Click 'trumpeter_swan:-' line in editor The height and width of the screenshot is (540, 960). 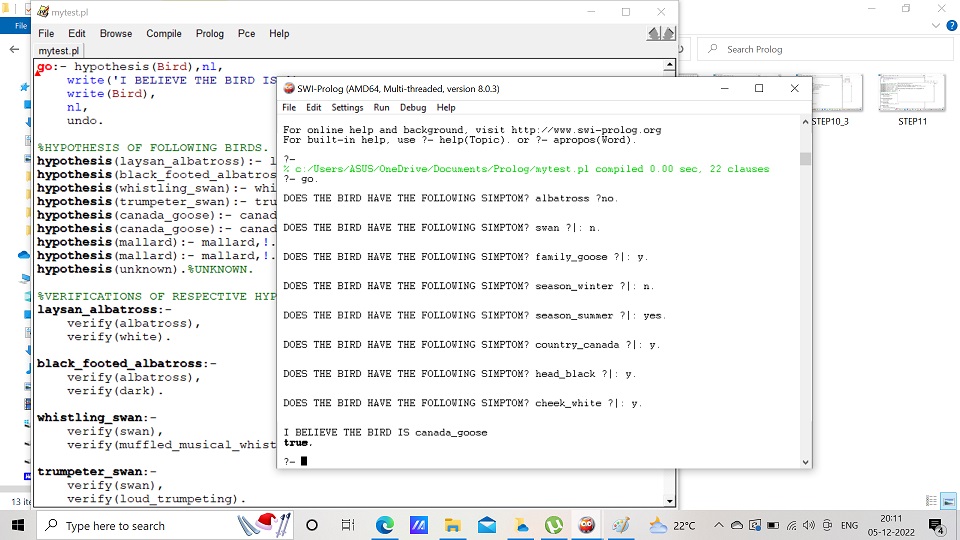tap(97, 471)
